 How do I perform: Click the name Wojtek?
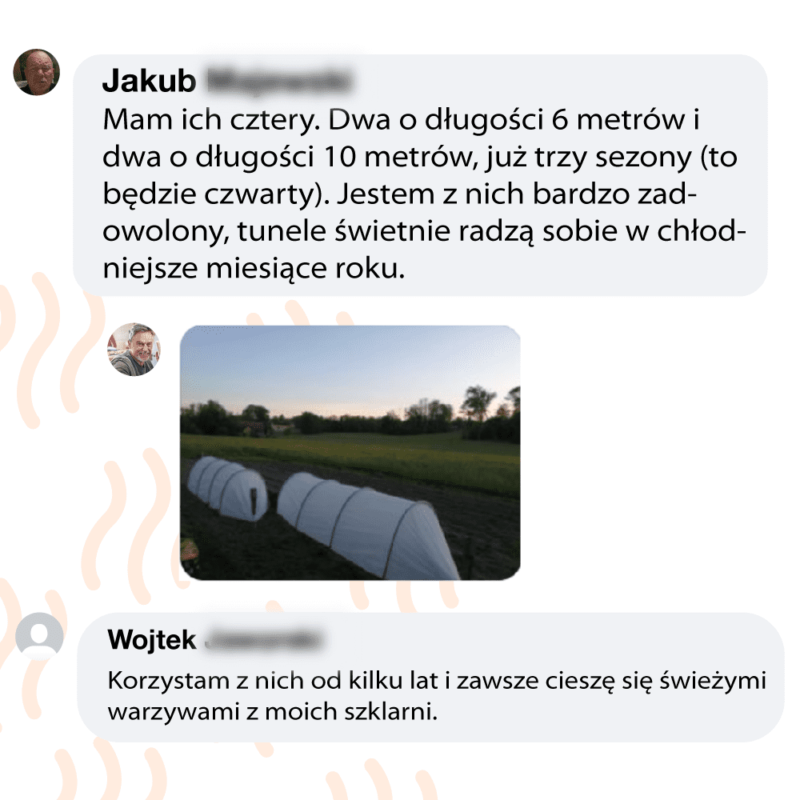point(152,639)
